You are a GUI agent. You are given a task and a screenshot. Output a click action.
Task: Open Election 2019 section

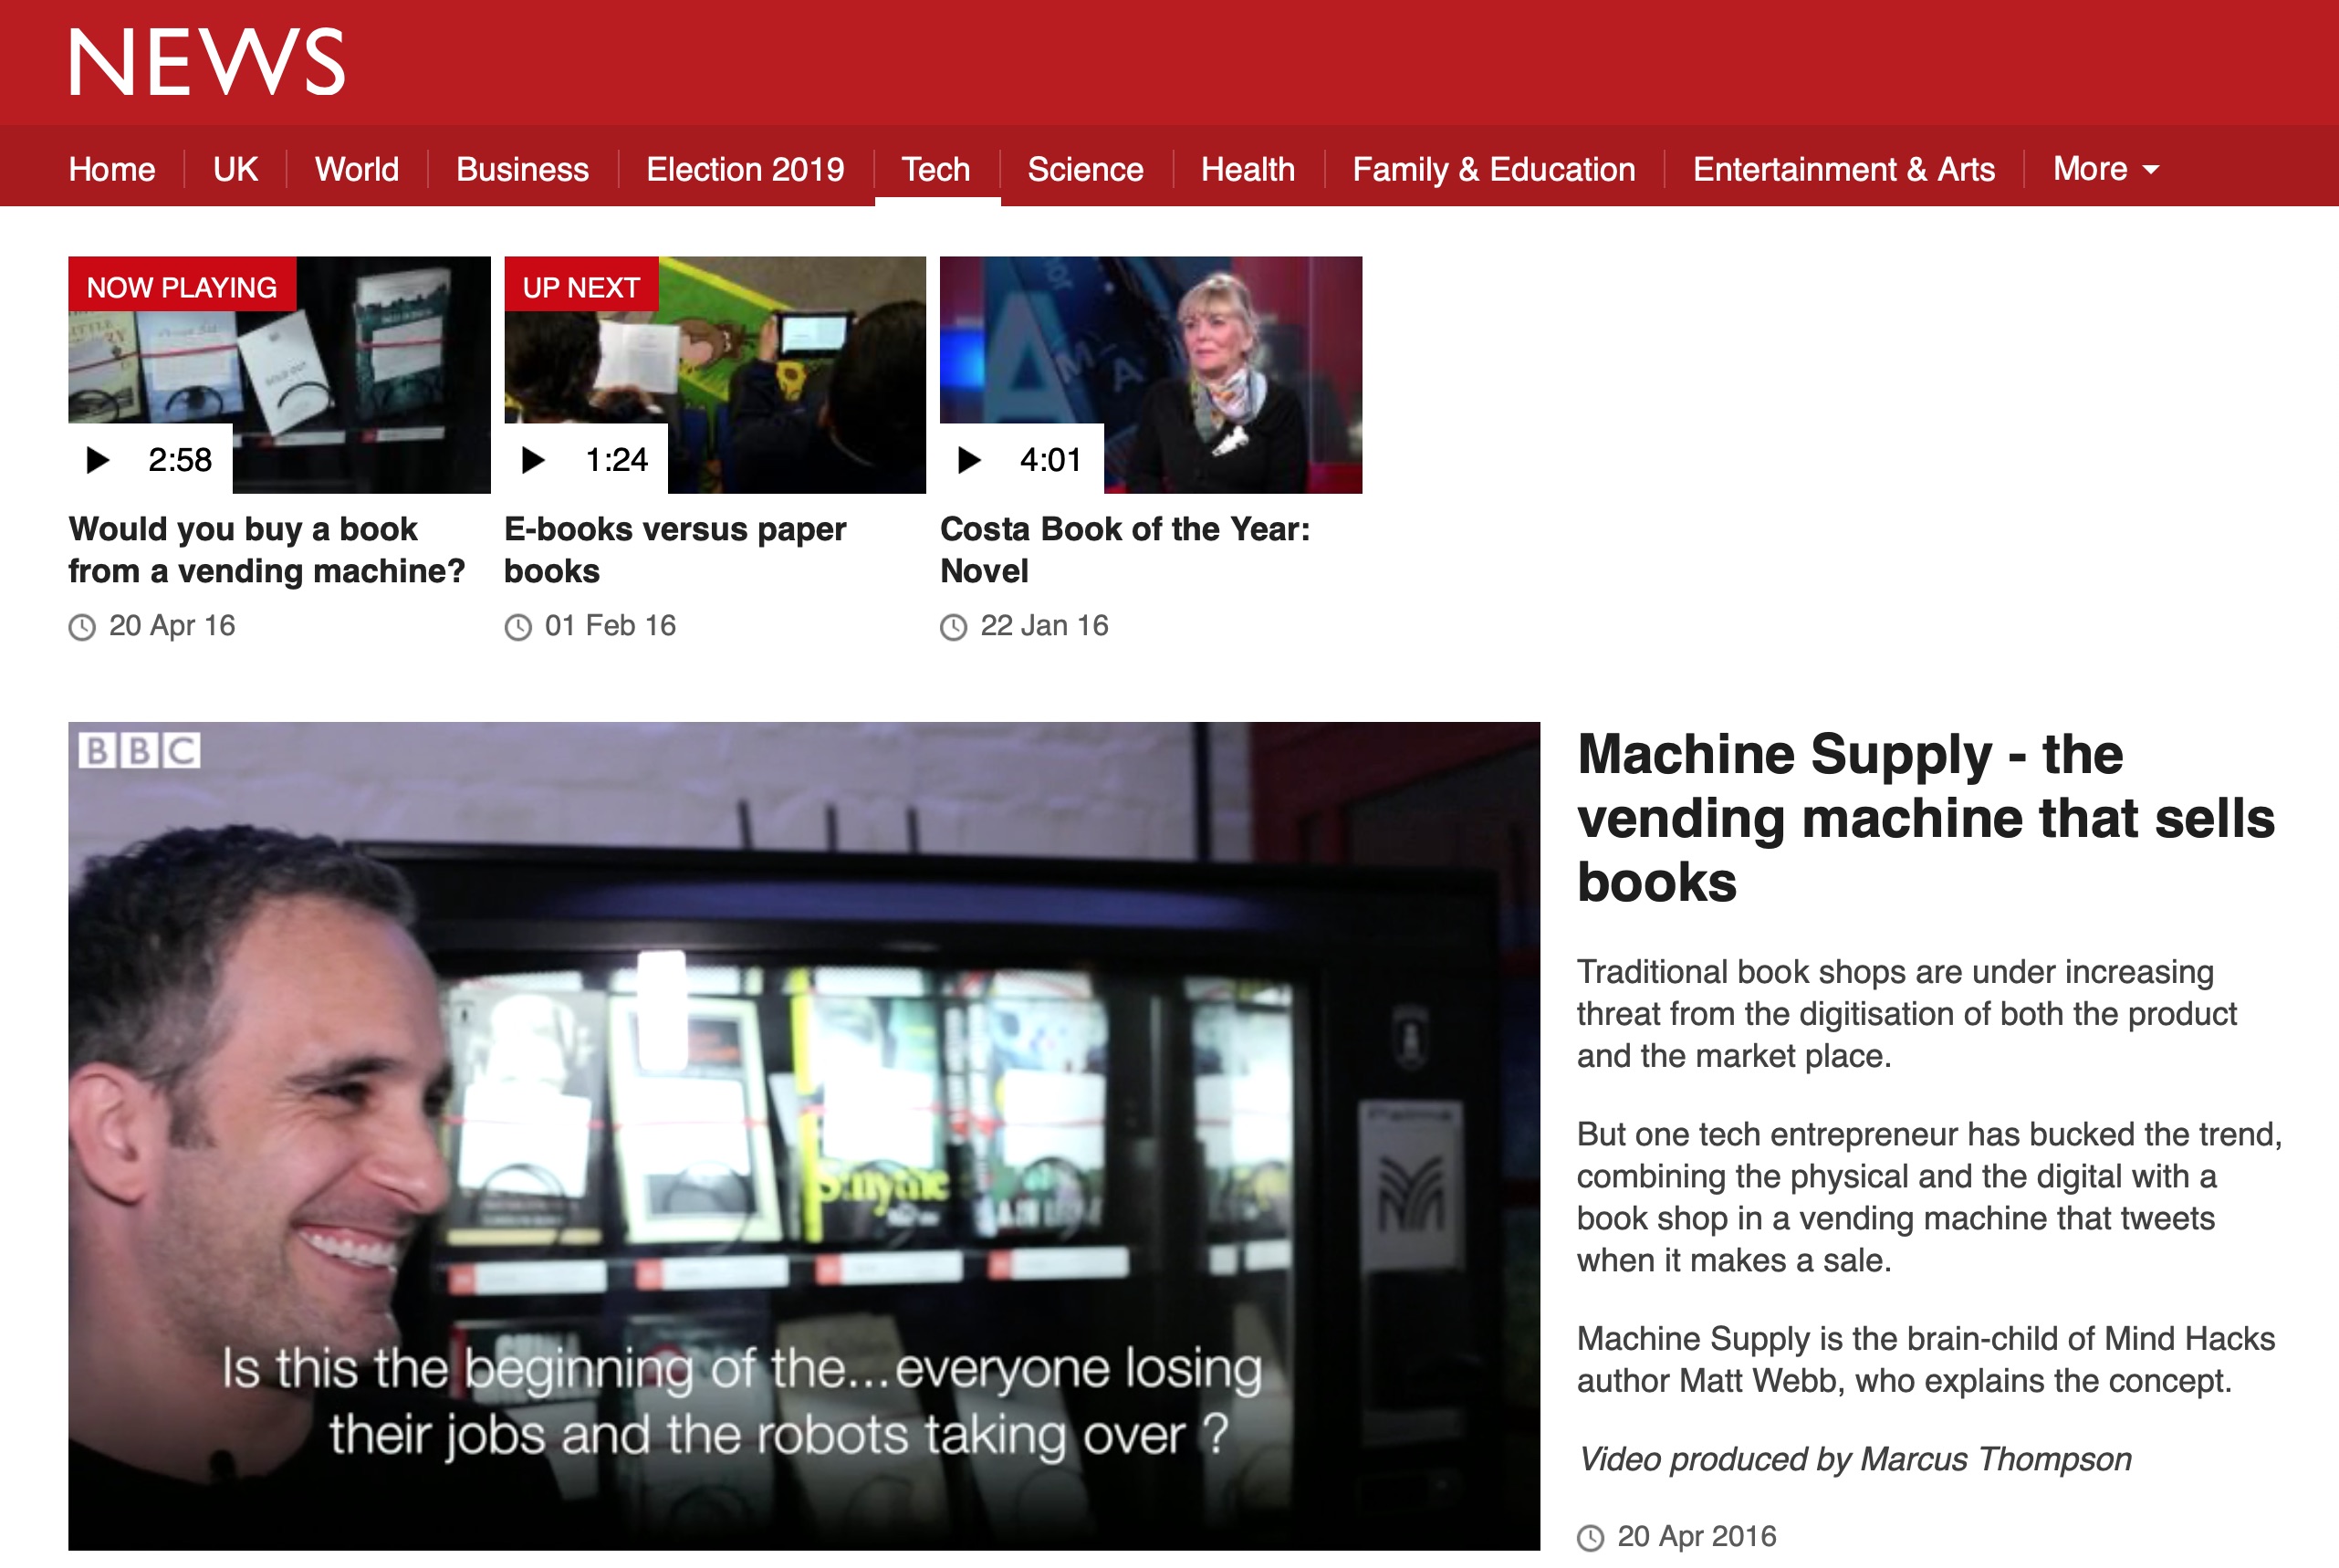pos(745,169)
